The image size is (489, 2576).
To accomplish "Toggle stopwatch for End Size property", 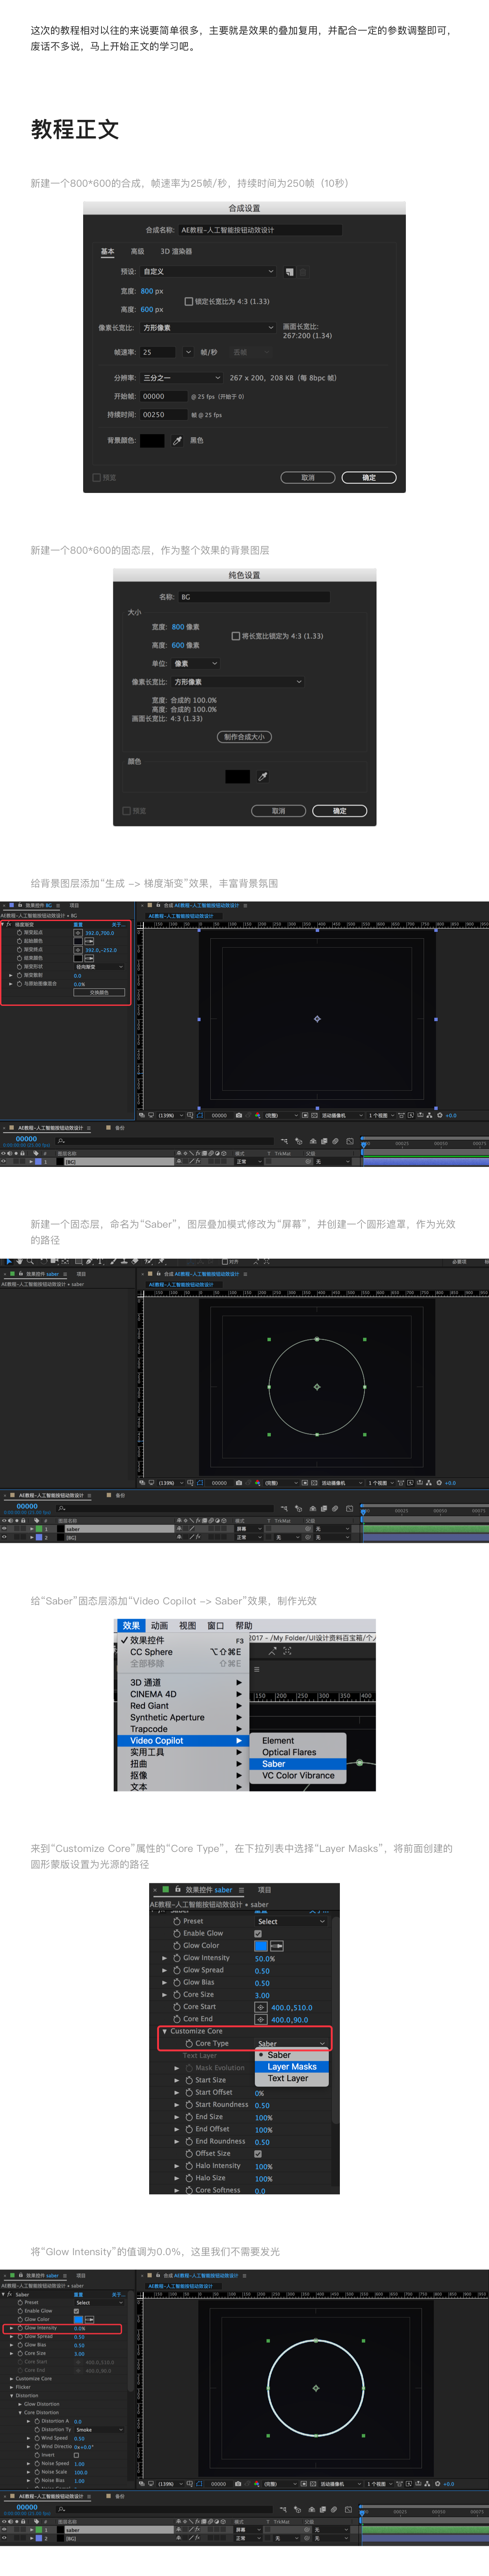I will pyautogui.click(x=189, y=2116).
